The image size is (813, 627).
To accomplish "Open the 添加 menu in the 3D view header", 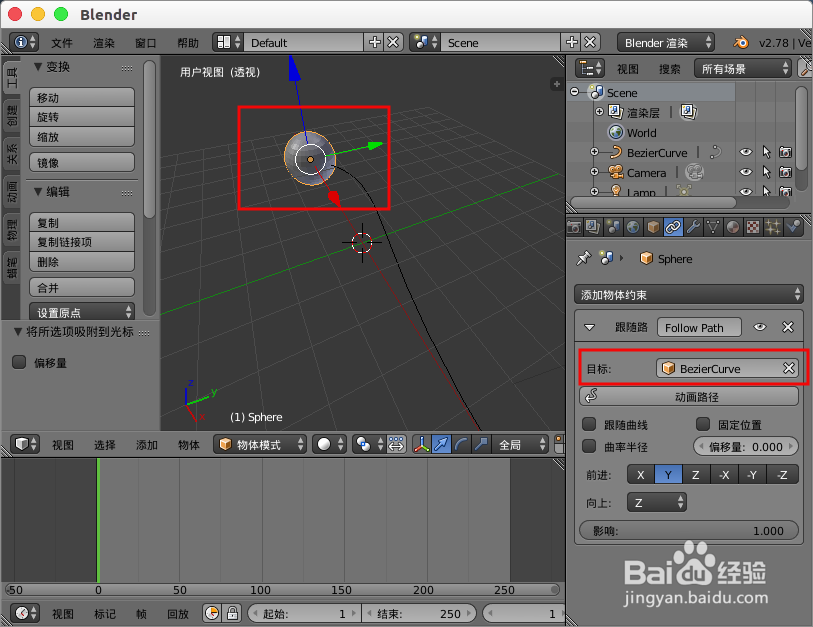I will point(147,444).
